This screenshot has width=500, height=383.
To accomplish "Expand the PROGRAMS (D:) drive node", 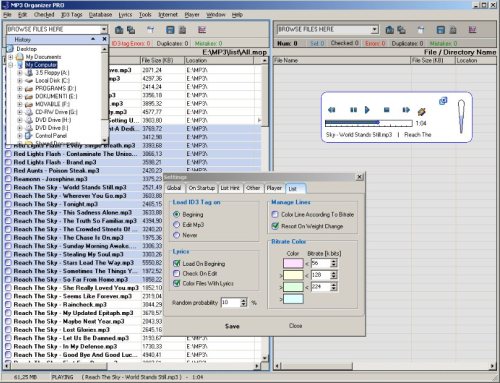I will point(20,89).
